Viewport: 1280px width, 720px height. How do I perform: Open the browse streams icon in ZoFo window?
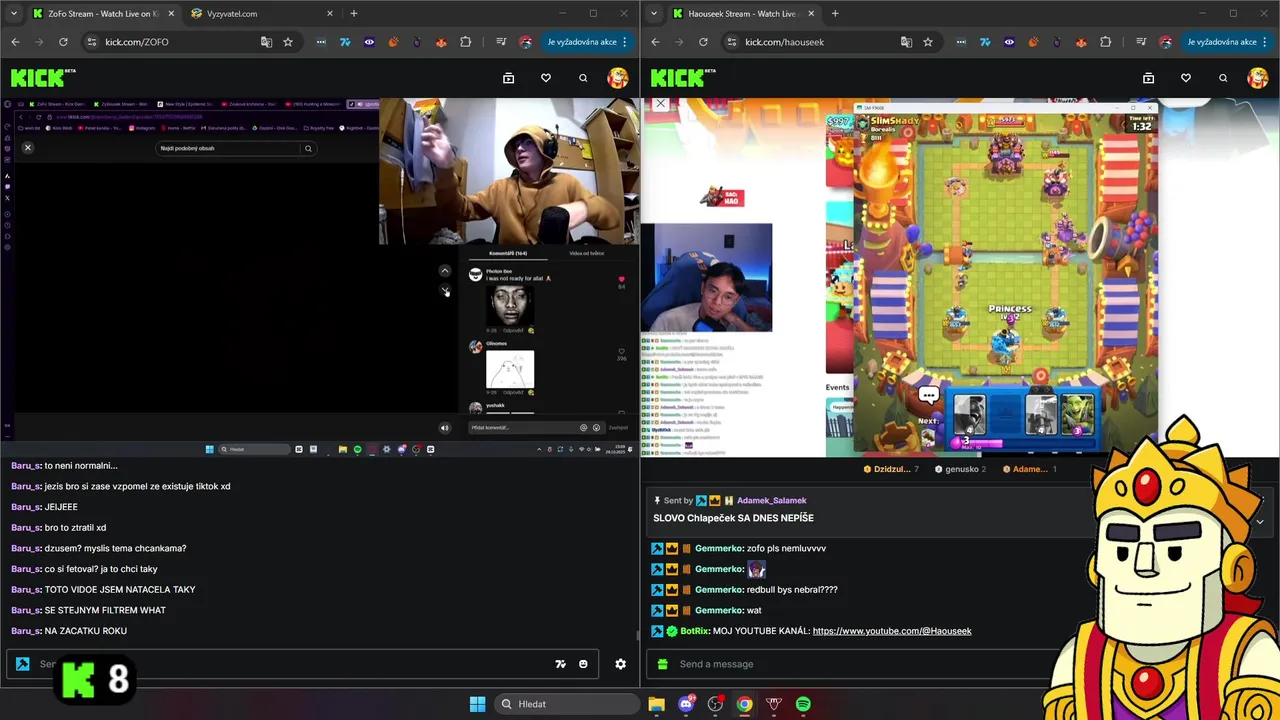click(508, 78)
